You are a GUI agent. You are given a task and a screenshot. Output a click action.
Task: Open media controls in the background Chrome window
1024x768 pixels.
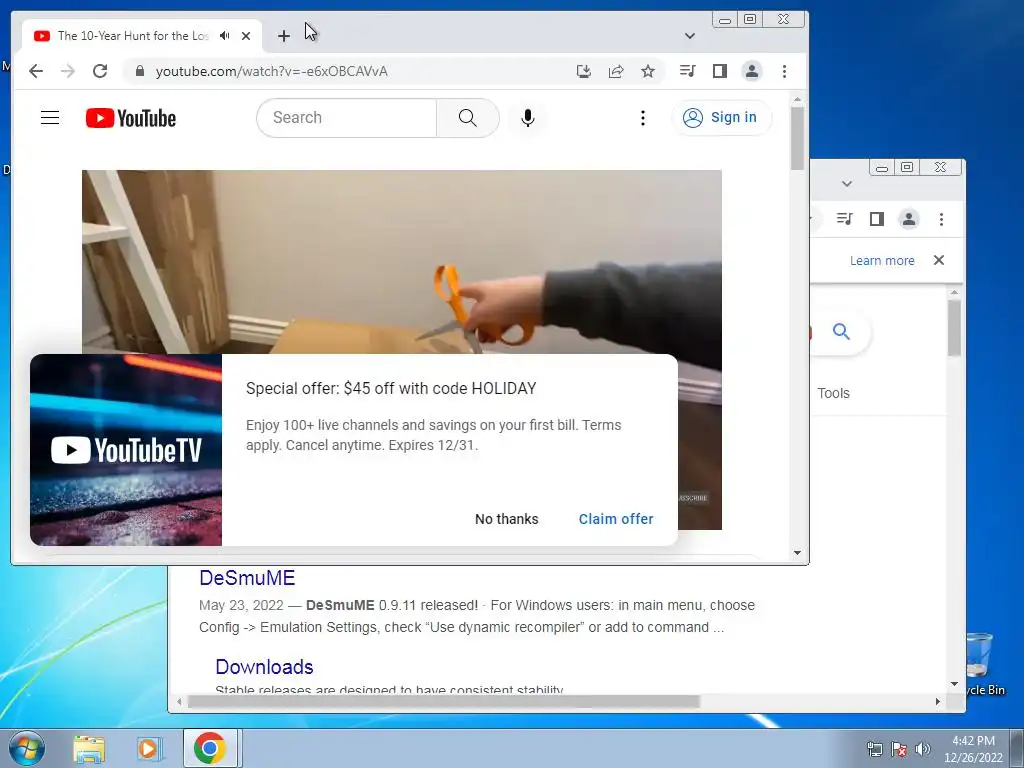click(844, 219)
